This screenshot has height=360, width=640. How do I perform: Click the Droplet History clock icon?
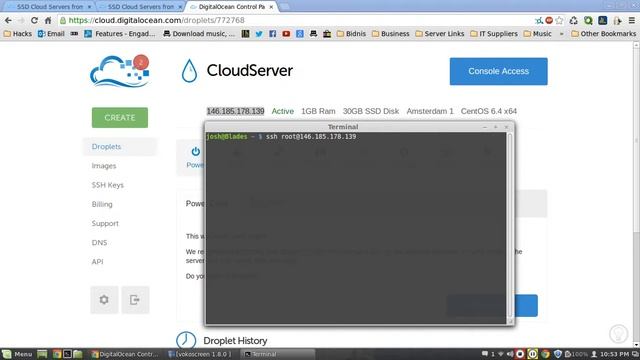(x=186, y=340)
